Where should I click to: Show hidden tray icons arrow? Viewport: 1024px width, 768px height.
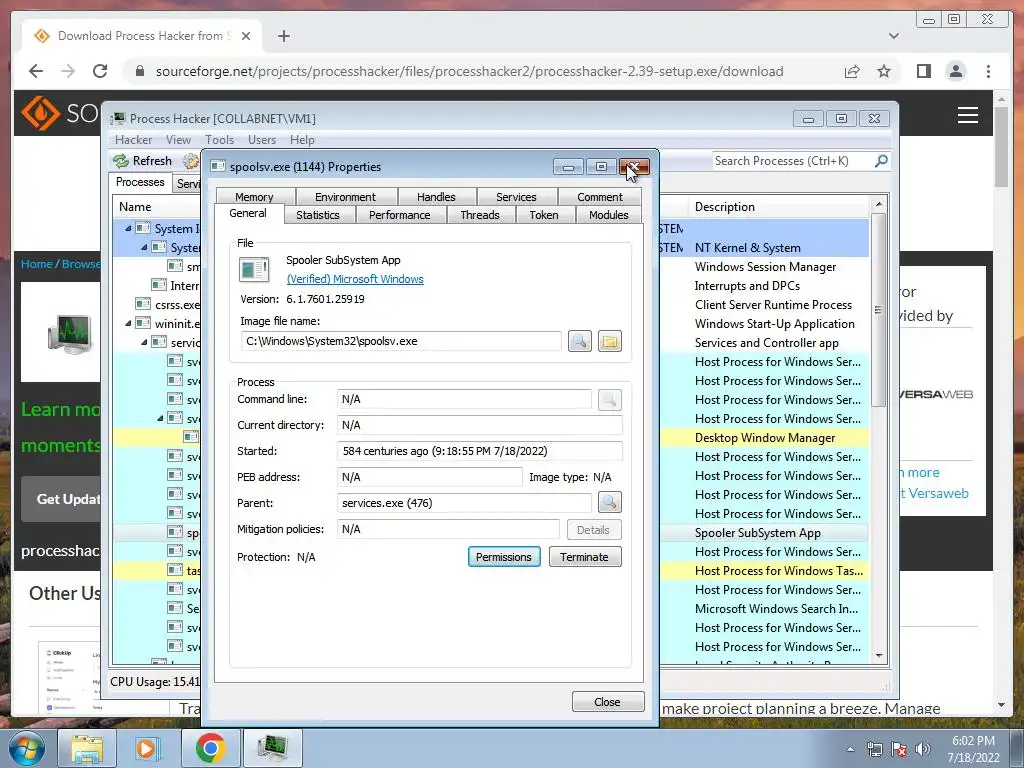click(x=850, y=749)
